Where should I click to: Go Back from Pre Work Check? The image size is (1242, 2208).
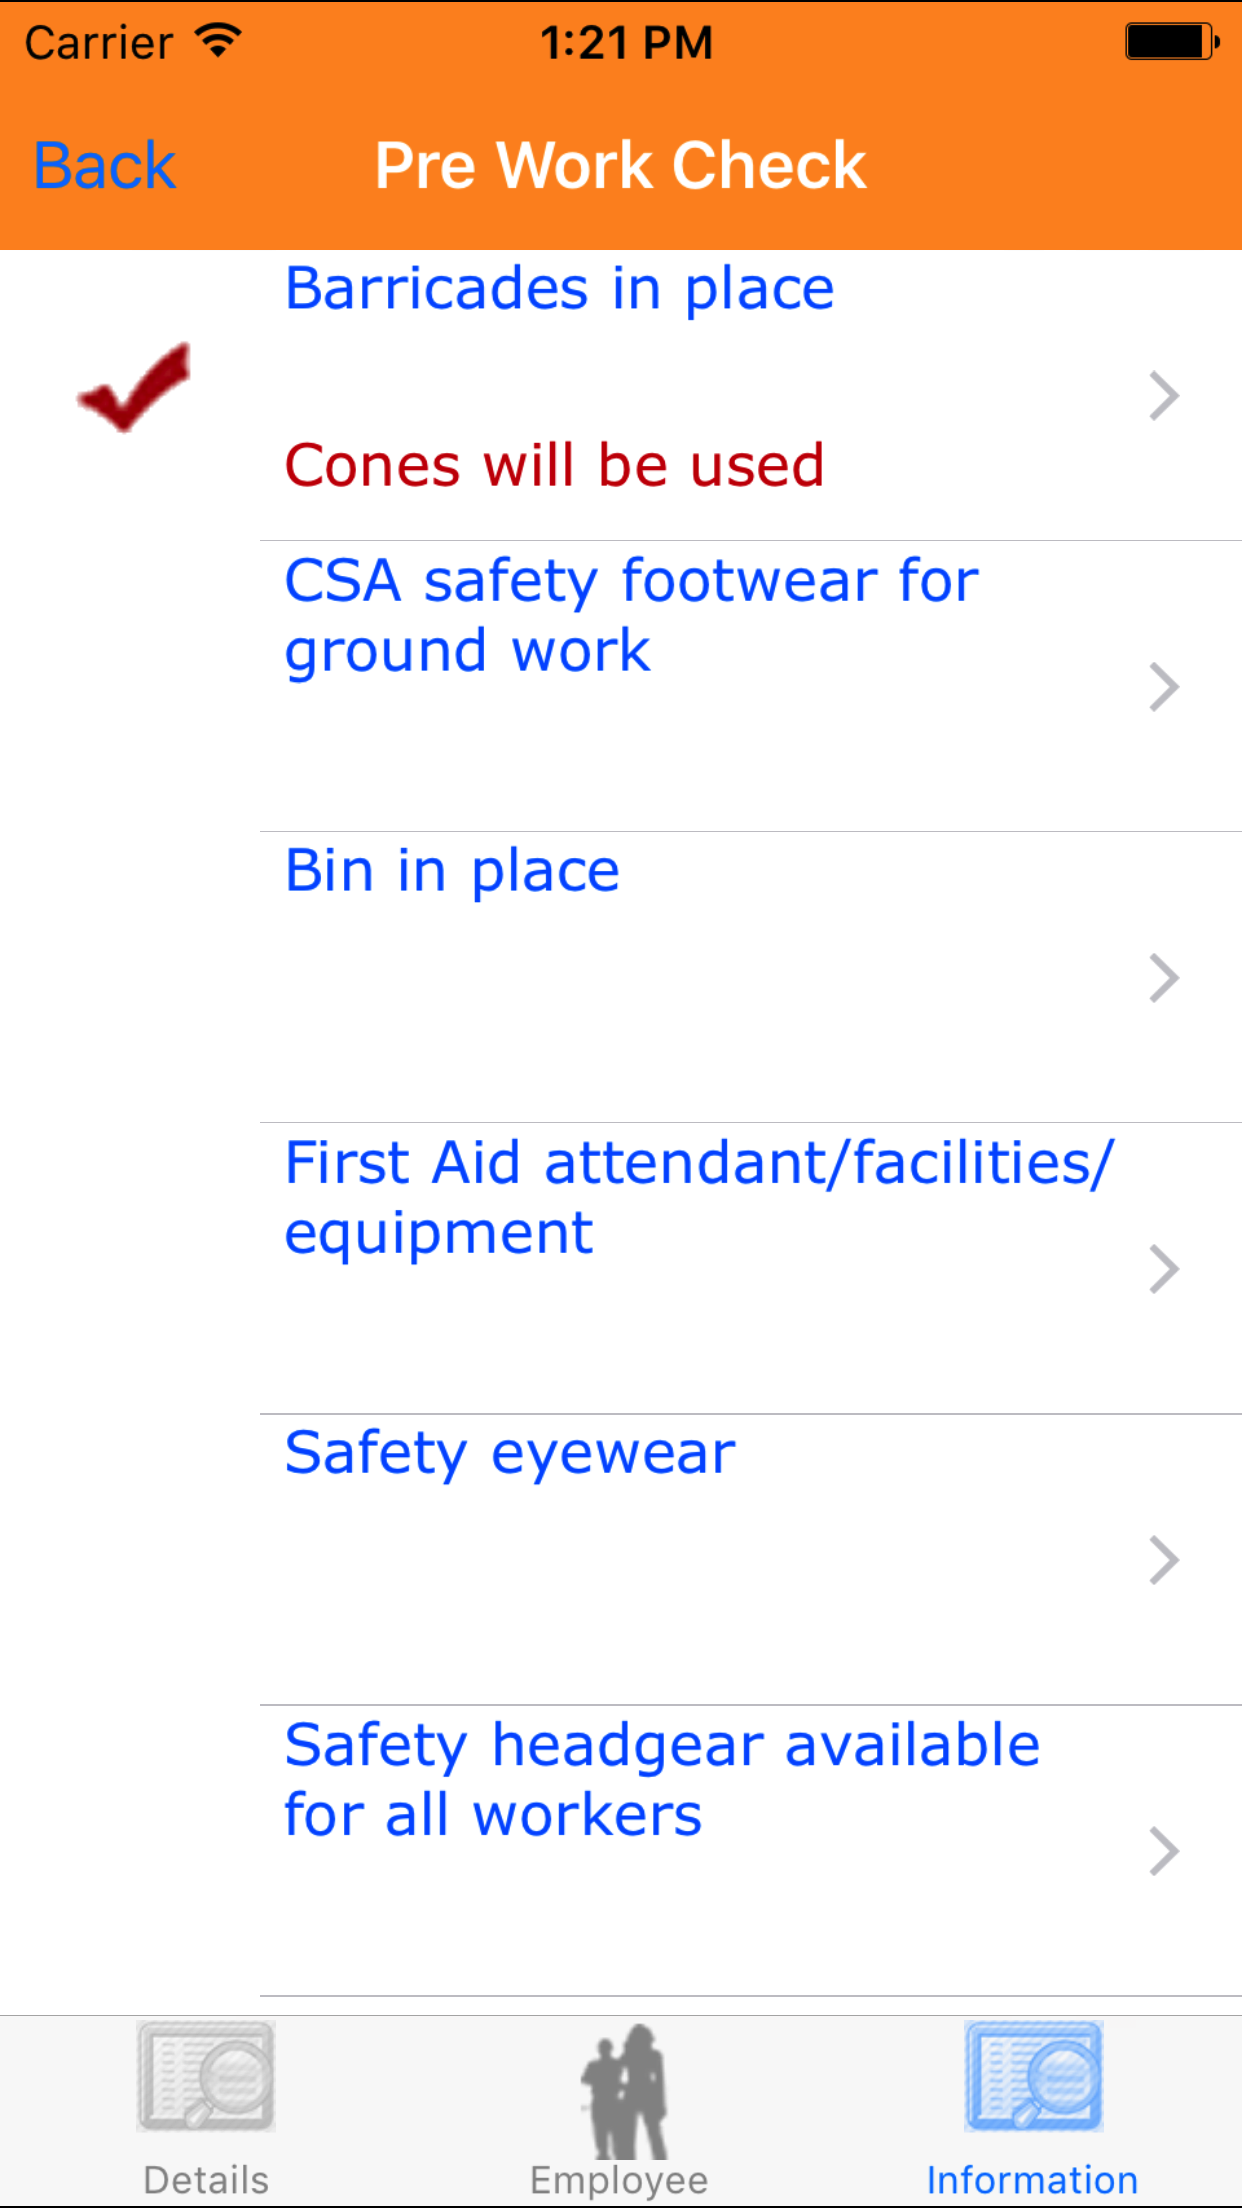pos(104,165)
